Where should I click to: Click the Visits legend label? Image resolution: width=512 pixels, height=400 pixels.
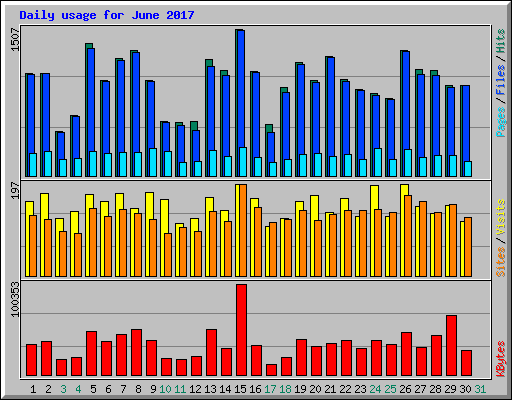pos(501,218)
